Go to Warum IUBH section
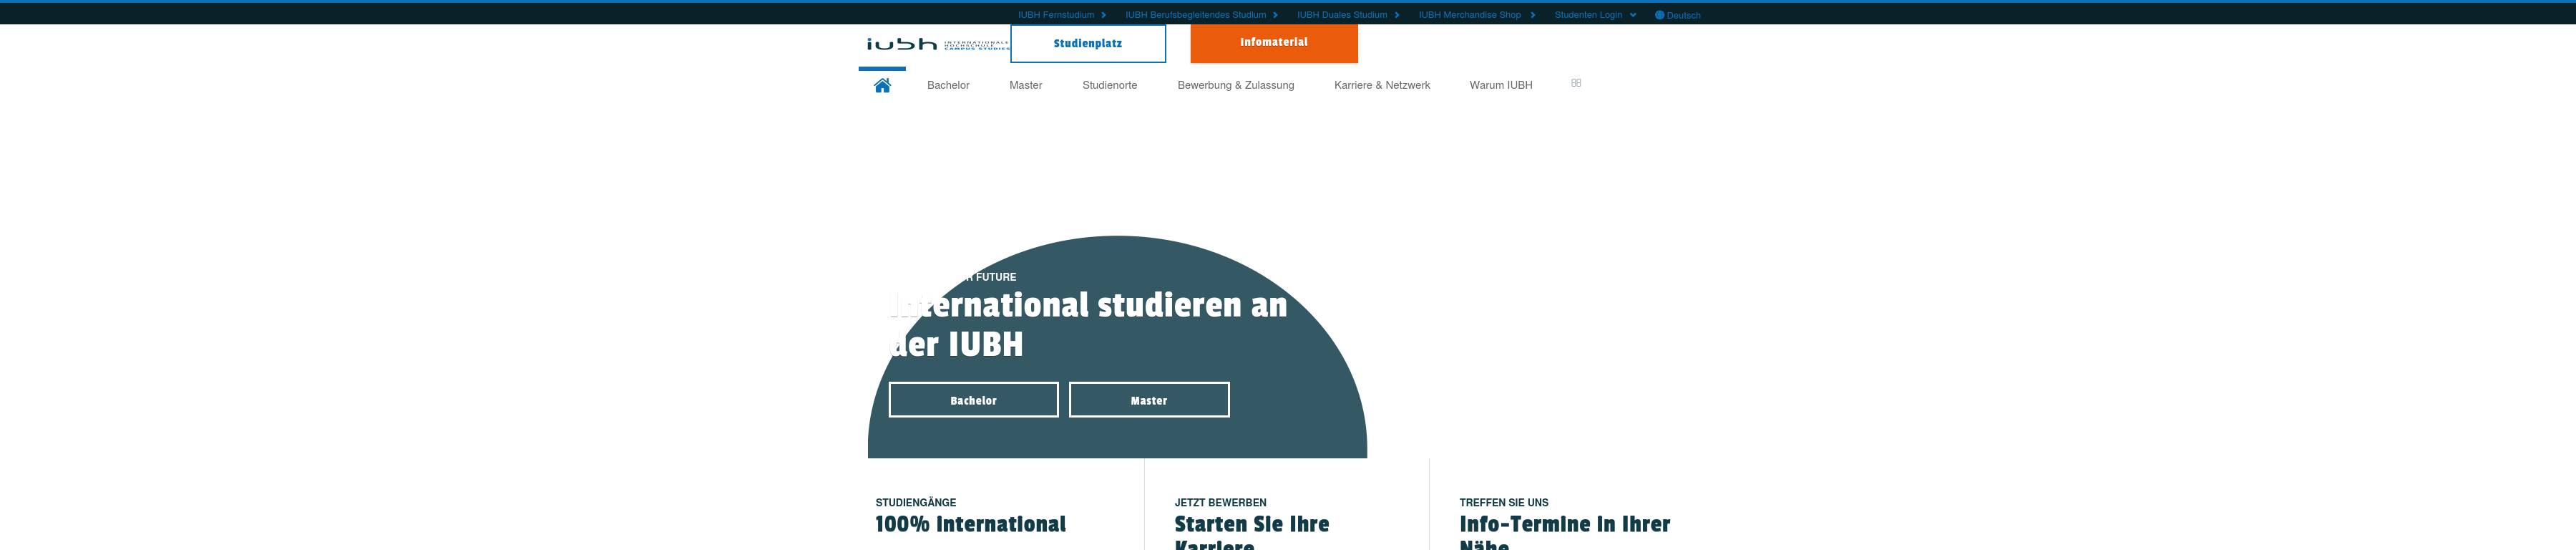This screenshot has width=2576, height=550. [x=1500, y=86]
